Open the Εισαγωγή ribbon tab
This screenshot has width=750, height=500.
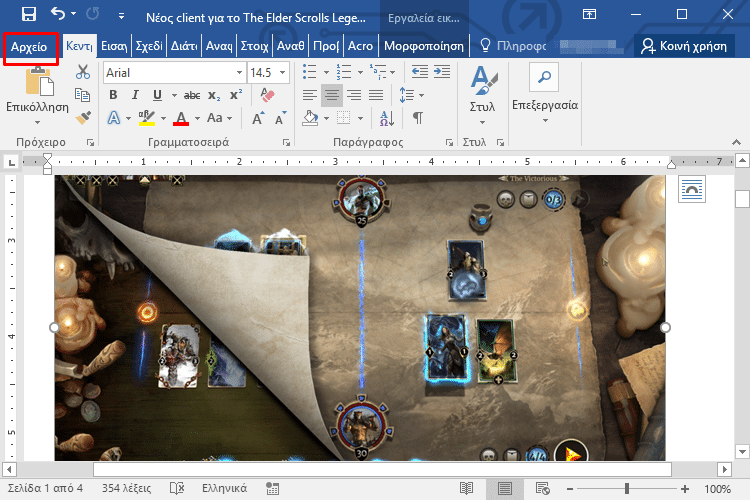114,46
